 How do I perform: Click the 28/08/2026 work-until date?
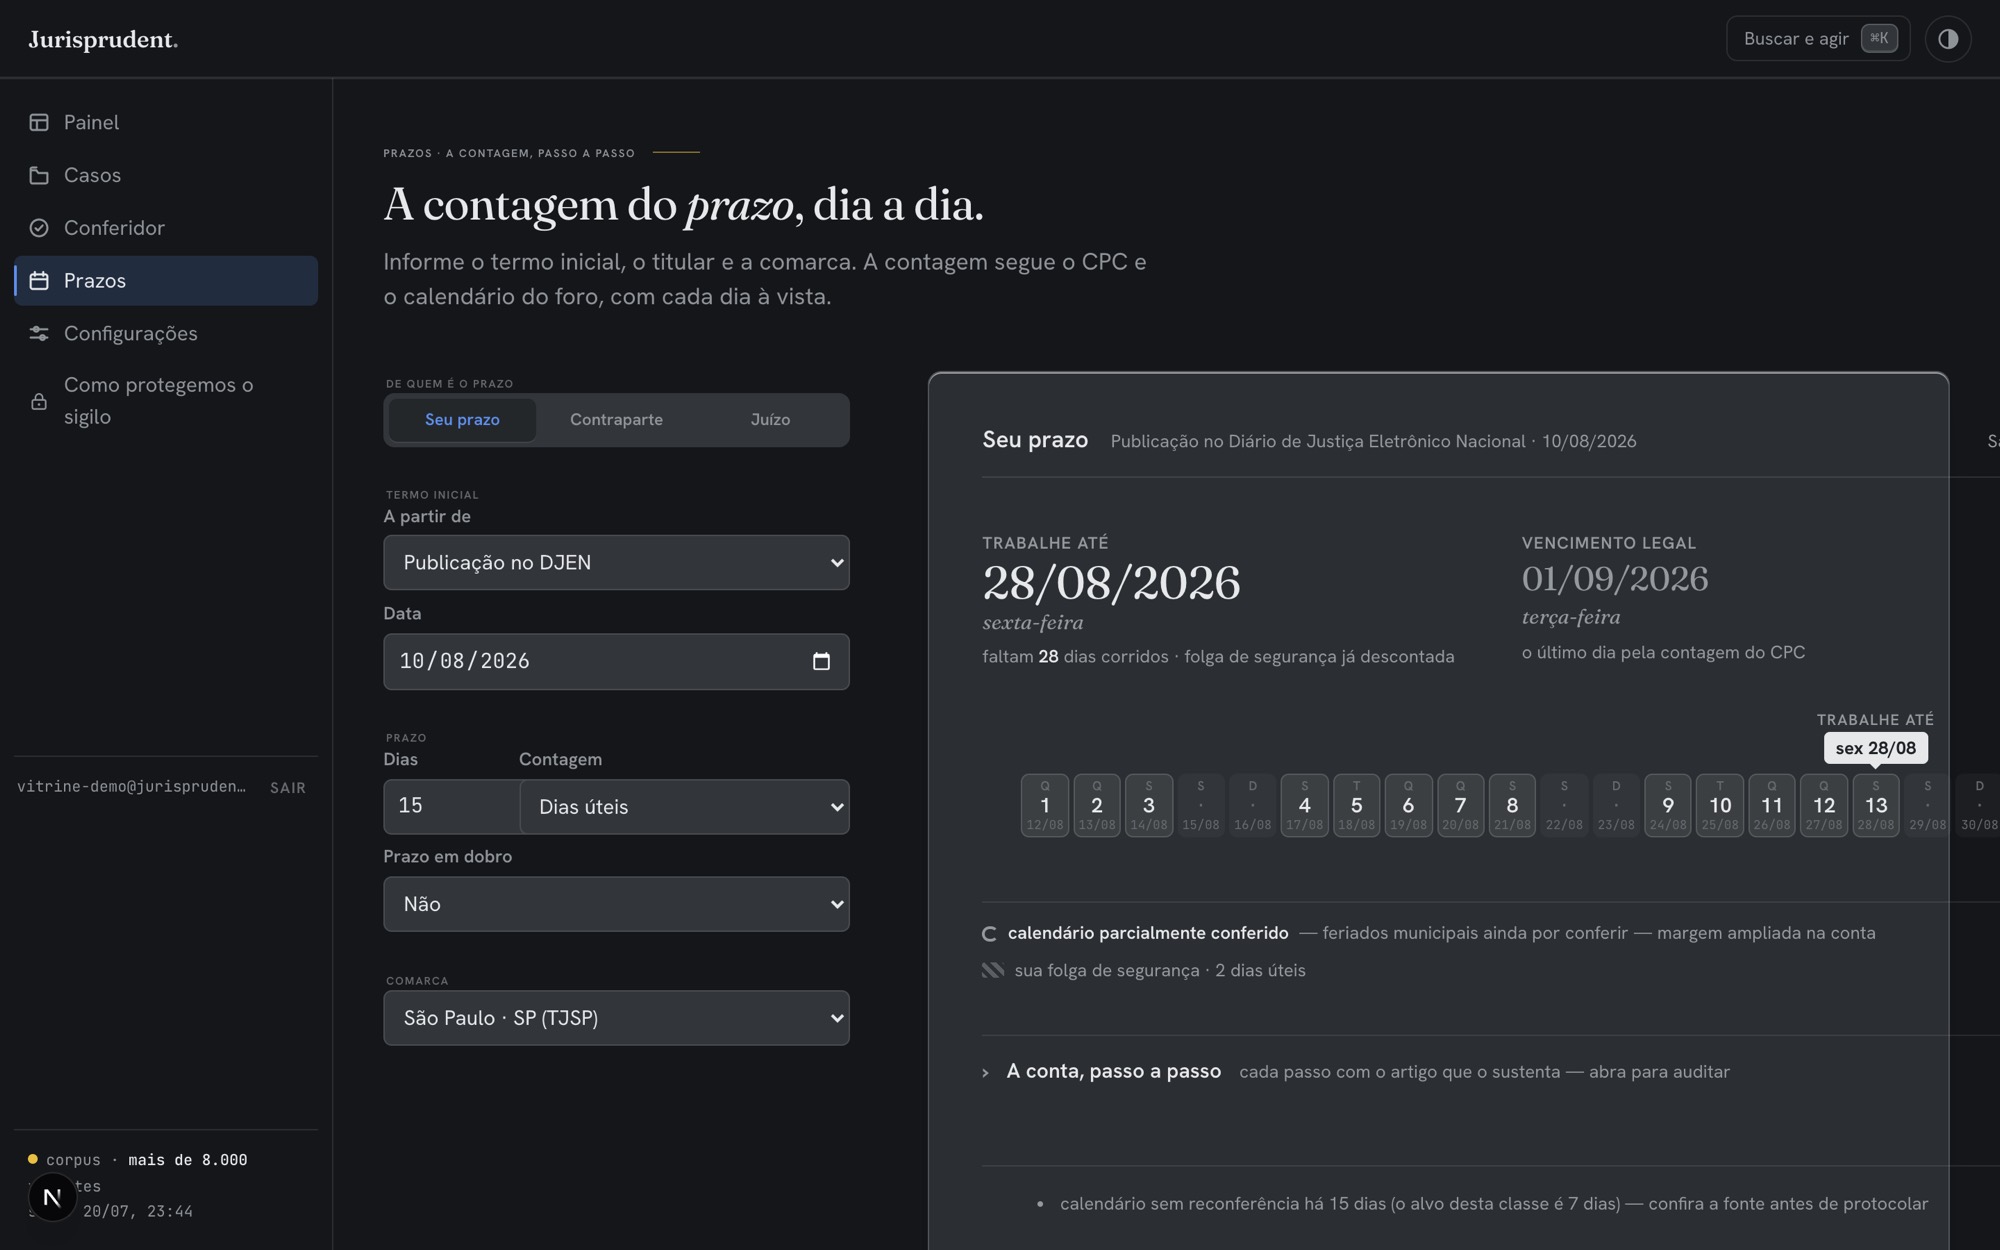point(1111,583)
